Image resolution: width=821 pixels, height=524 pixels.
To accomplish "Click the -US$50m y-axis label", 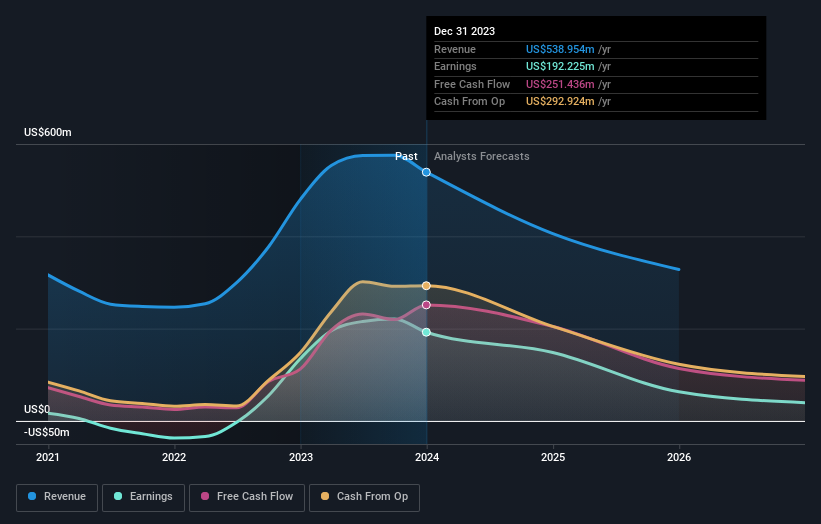I will tap(46, 432).
